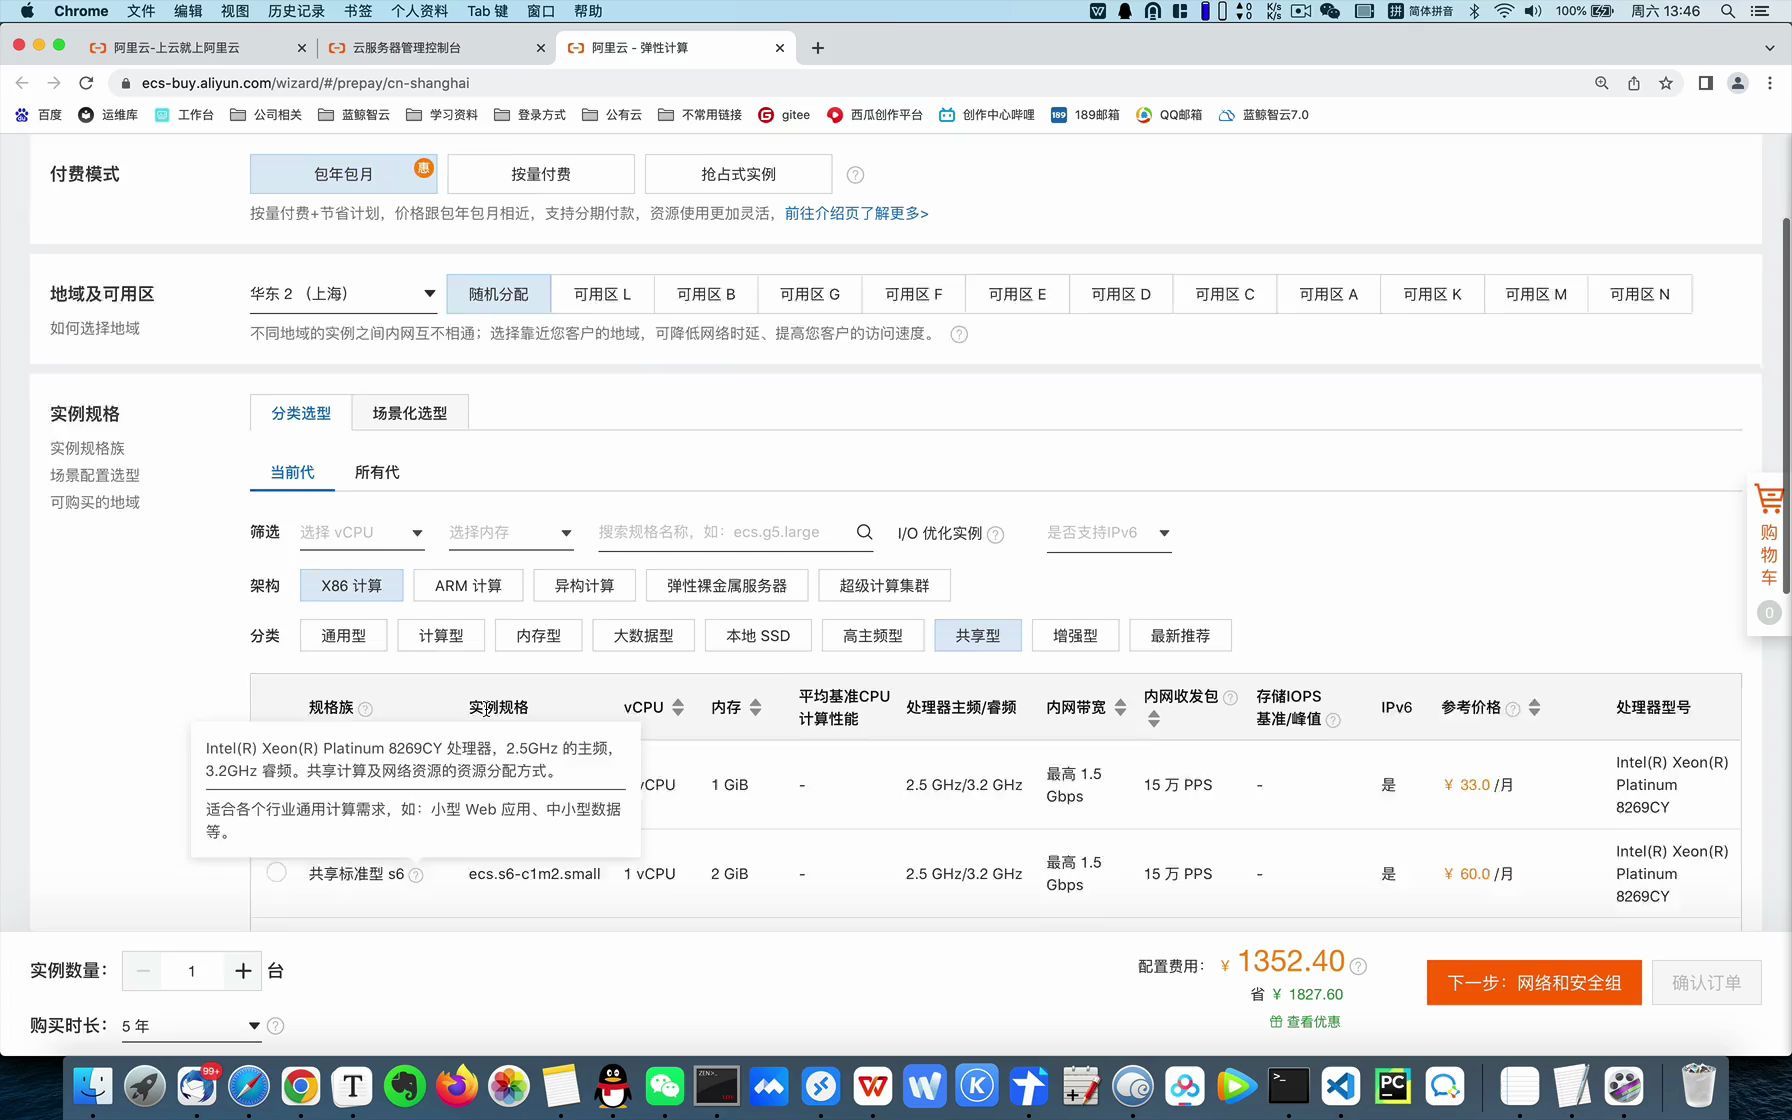The width and height of the screenshot is (1792, 1120).
Task: Sort table by vCPU column
Action: pos(678,707)
